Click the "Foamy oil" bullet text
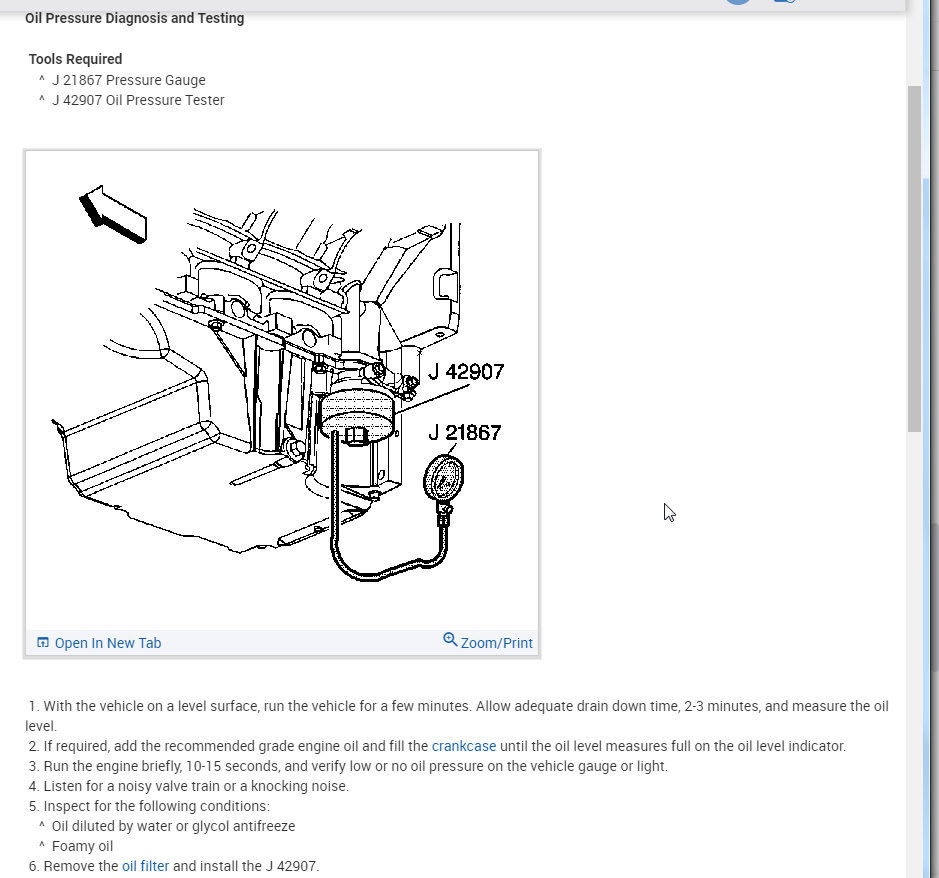The width and height of the screenshot is (939, 878). tap(83, 846)
